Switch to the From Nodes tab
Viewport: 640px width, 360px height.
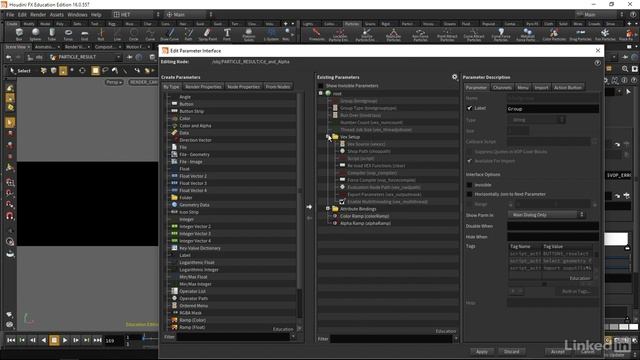pyautogui.click(x=278, y=87)
